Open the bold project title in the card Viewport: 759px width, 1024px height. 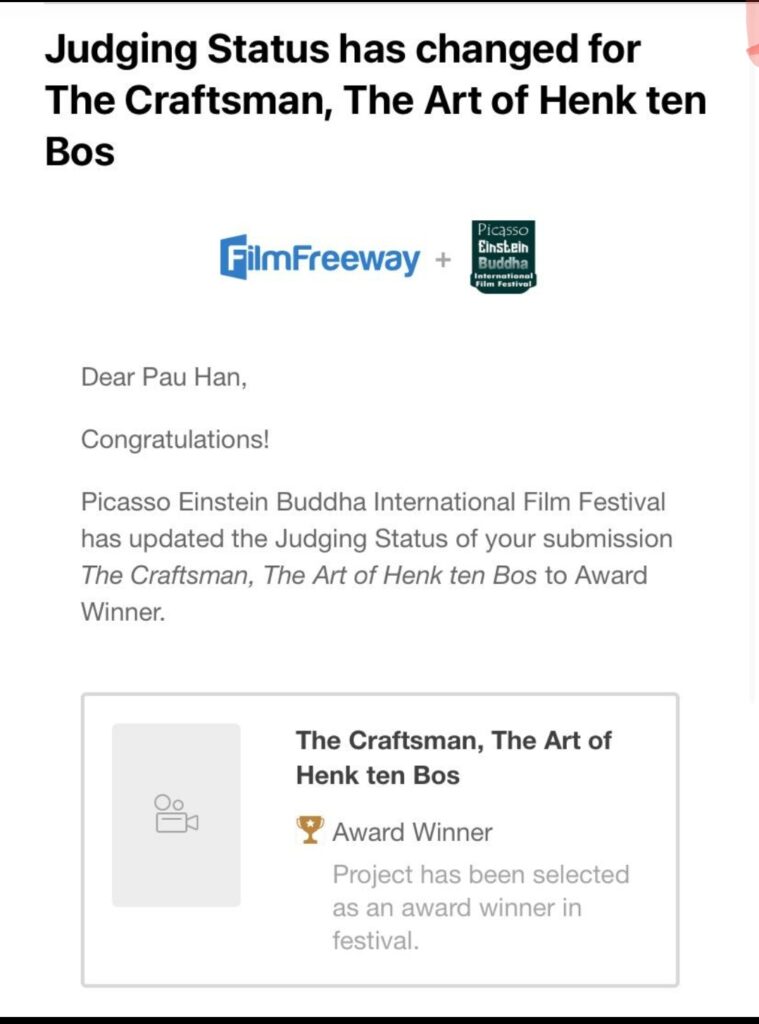(453, 757)
